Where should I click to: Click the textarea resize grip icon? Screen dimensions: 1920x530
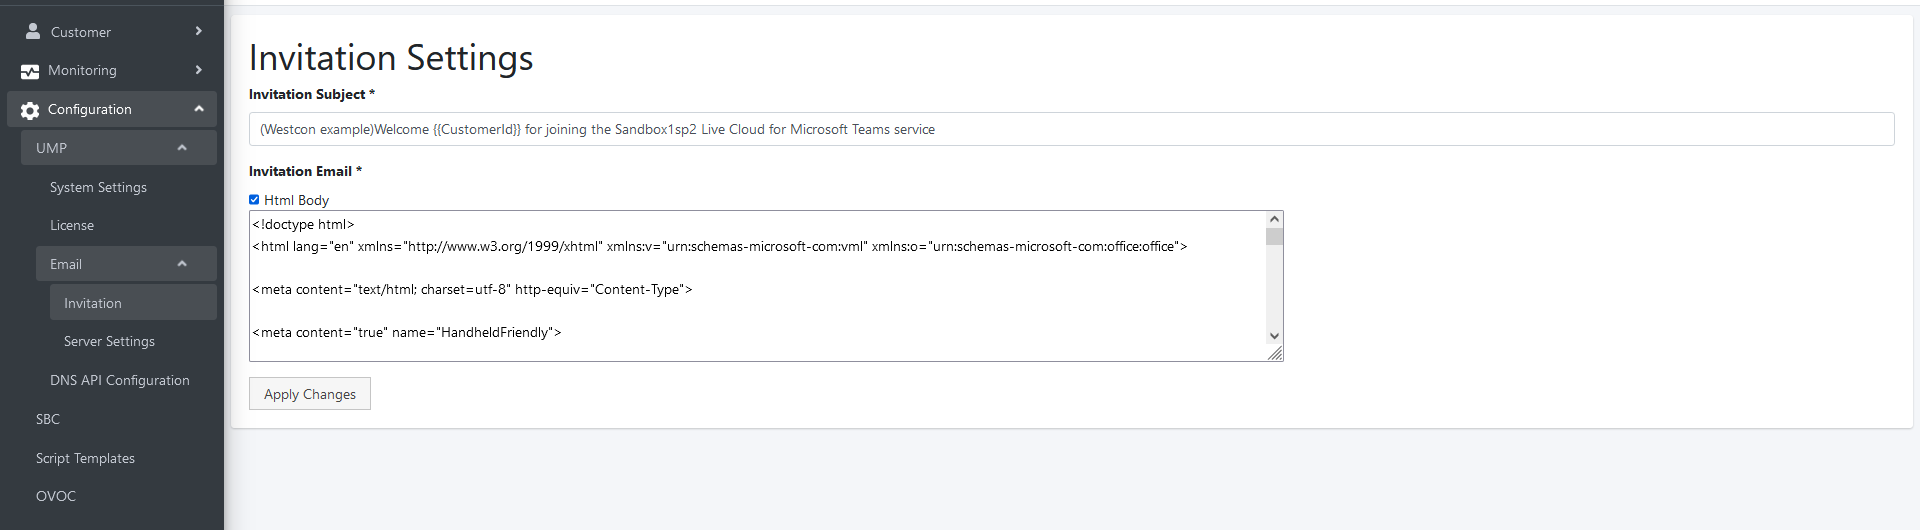click(x=1275, y=353)
